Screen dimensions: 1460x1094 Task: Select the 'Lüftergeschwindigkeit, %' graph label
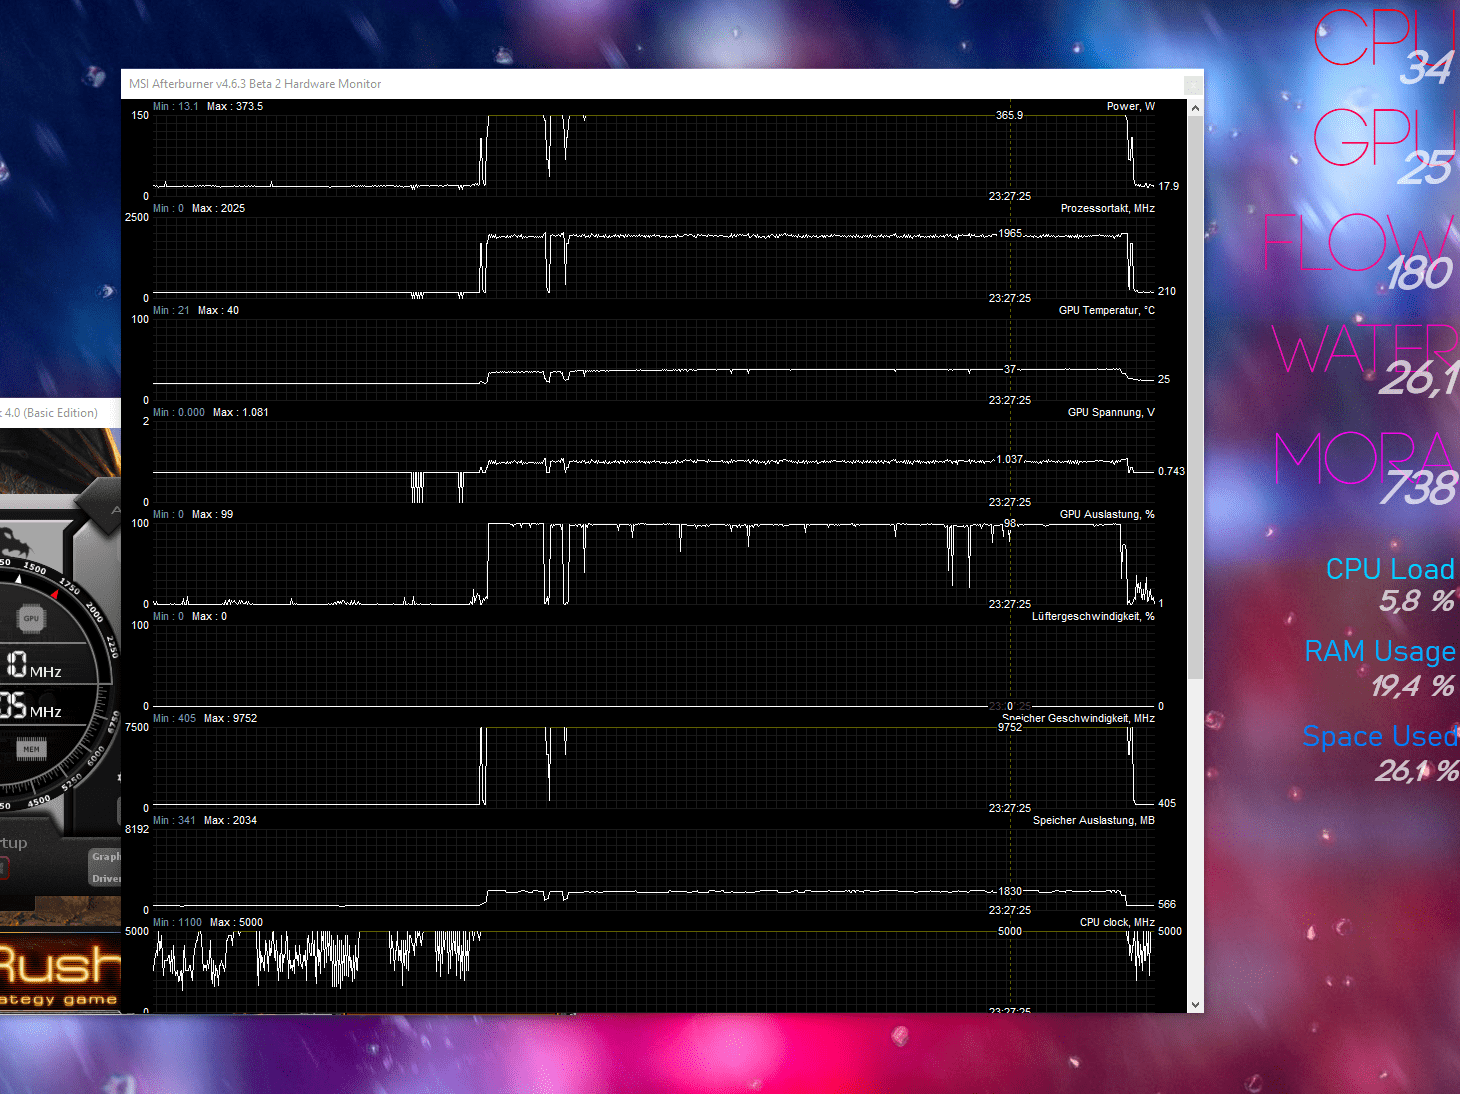pos(1093,616)
